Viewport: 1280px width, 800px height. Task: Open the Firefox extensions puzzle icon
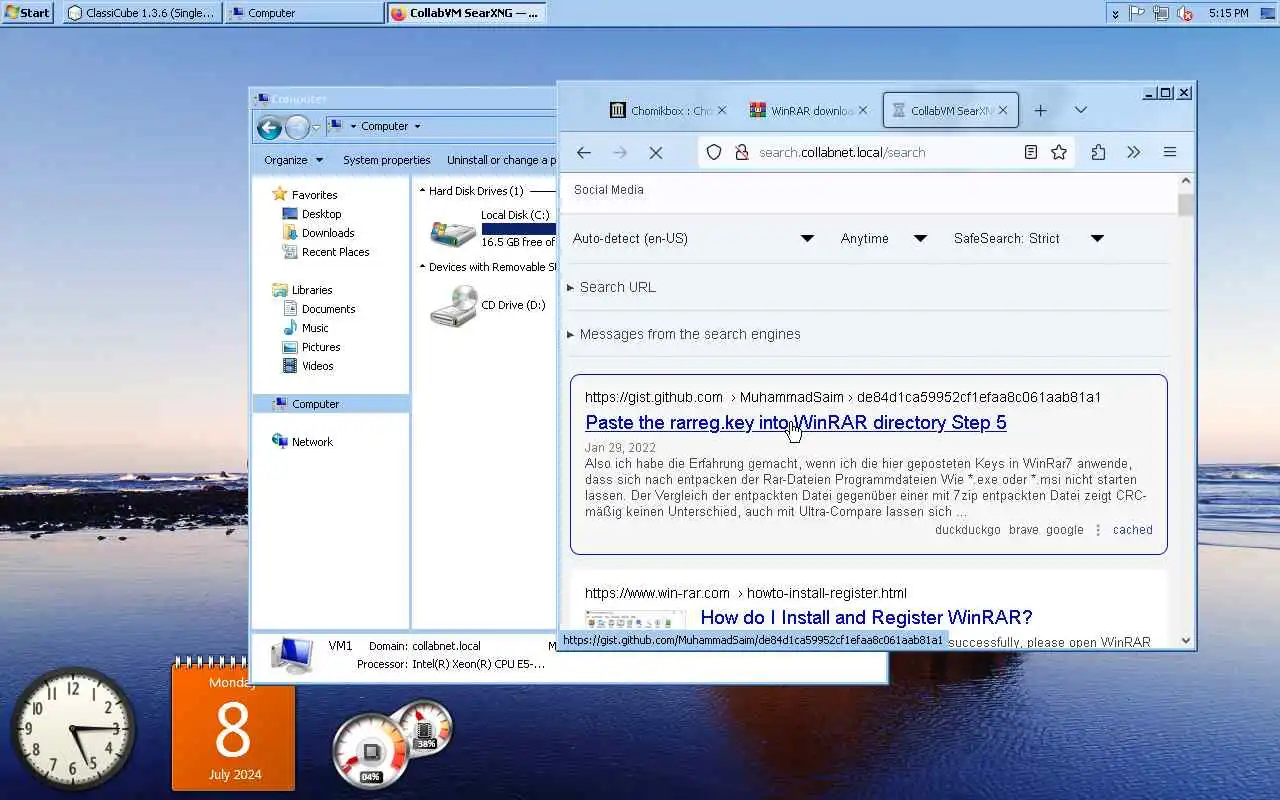(1098, 152)
